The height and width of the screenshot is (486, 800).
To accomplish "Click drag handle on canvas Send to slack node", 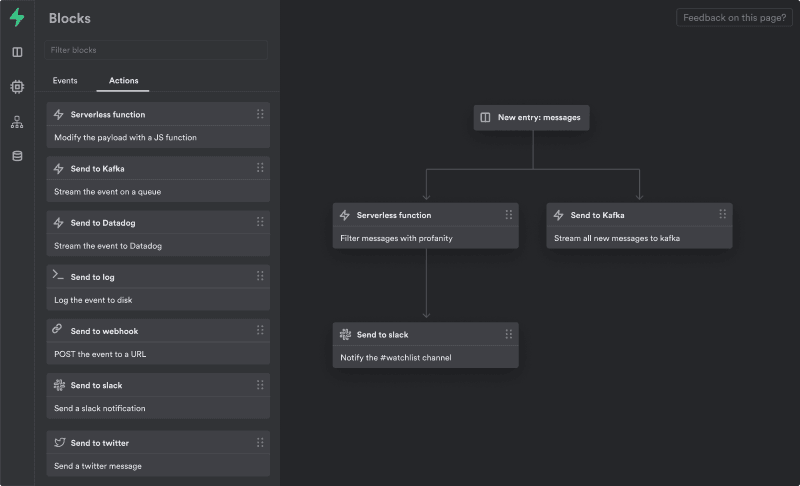I will pos(508,334).
